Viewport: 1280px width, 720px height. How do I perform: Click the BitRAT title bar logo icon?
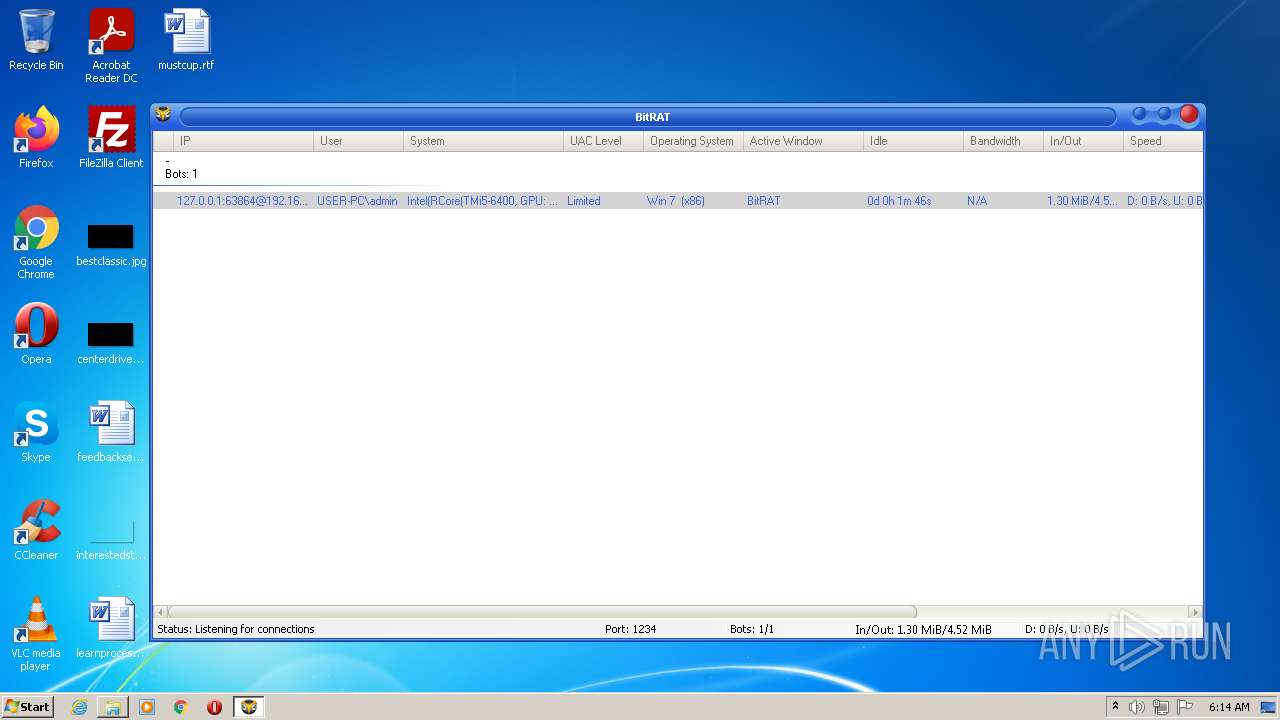pos(163,115)
